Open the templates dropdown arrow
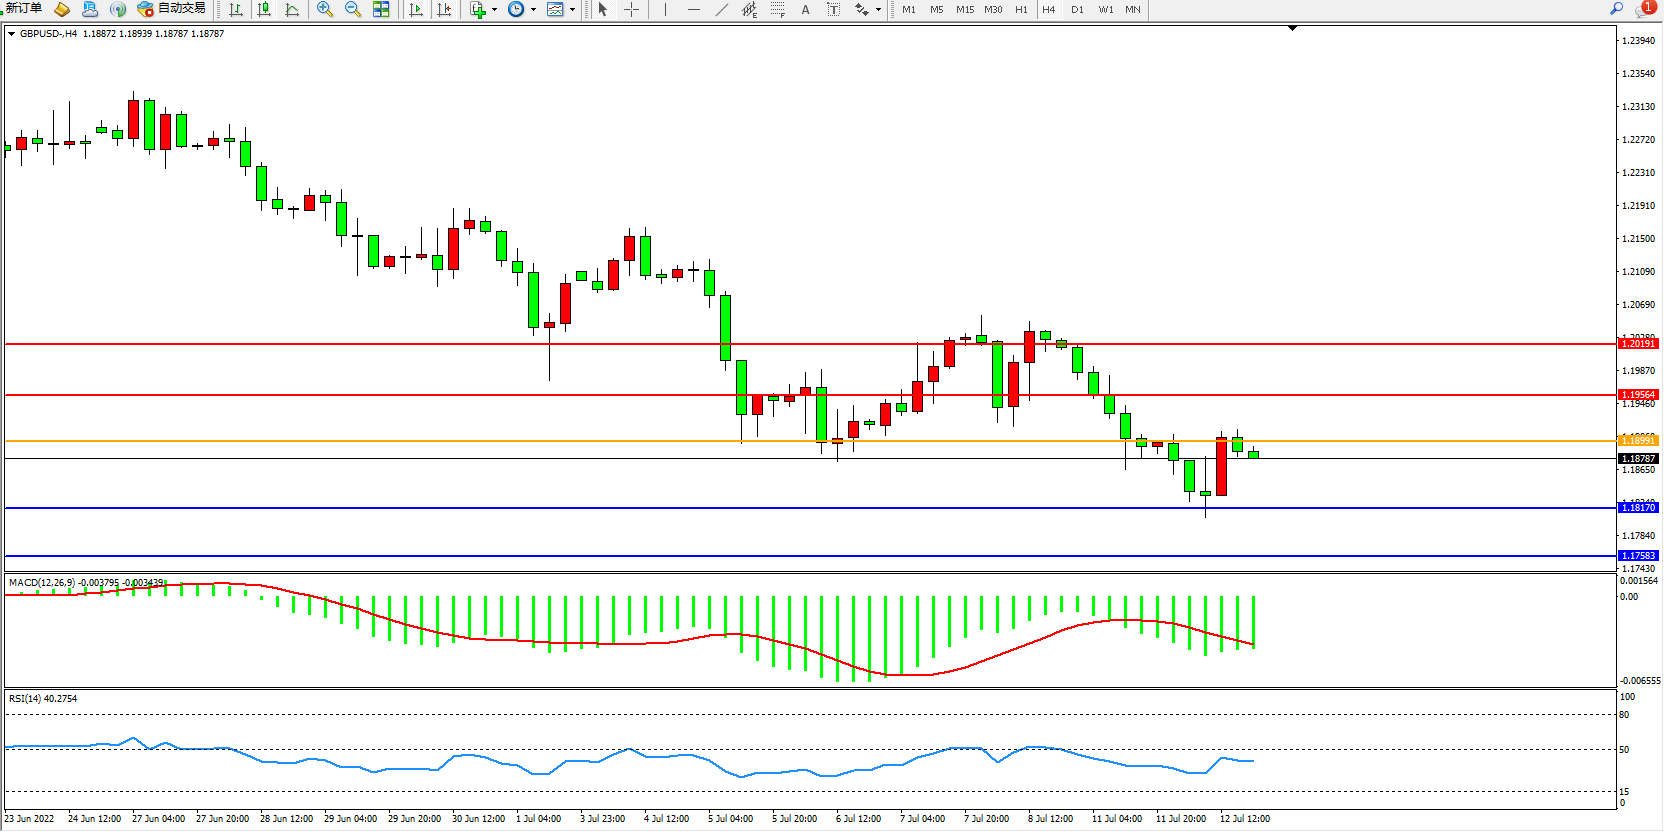The image size is (1664, 832). pyautogui.click(x=572, y=9)
